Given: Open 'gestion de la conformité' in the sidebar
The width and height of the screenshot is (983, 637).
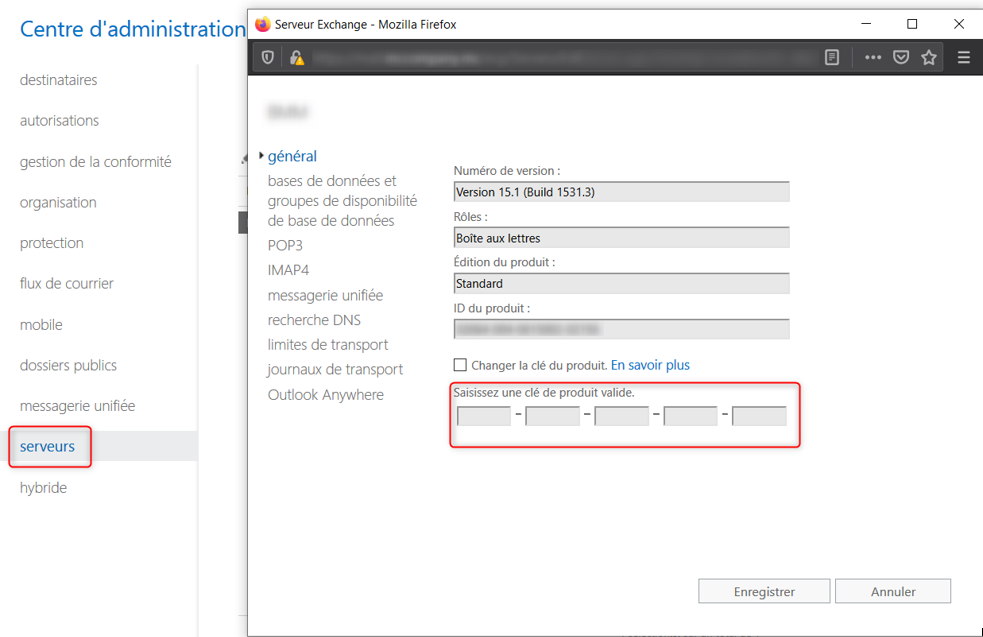Looking at the screenshot, I should point(95,162).
